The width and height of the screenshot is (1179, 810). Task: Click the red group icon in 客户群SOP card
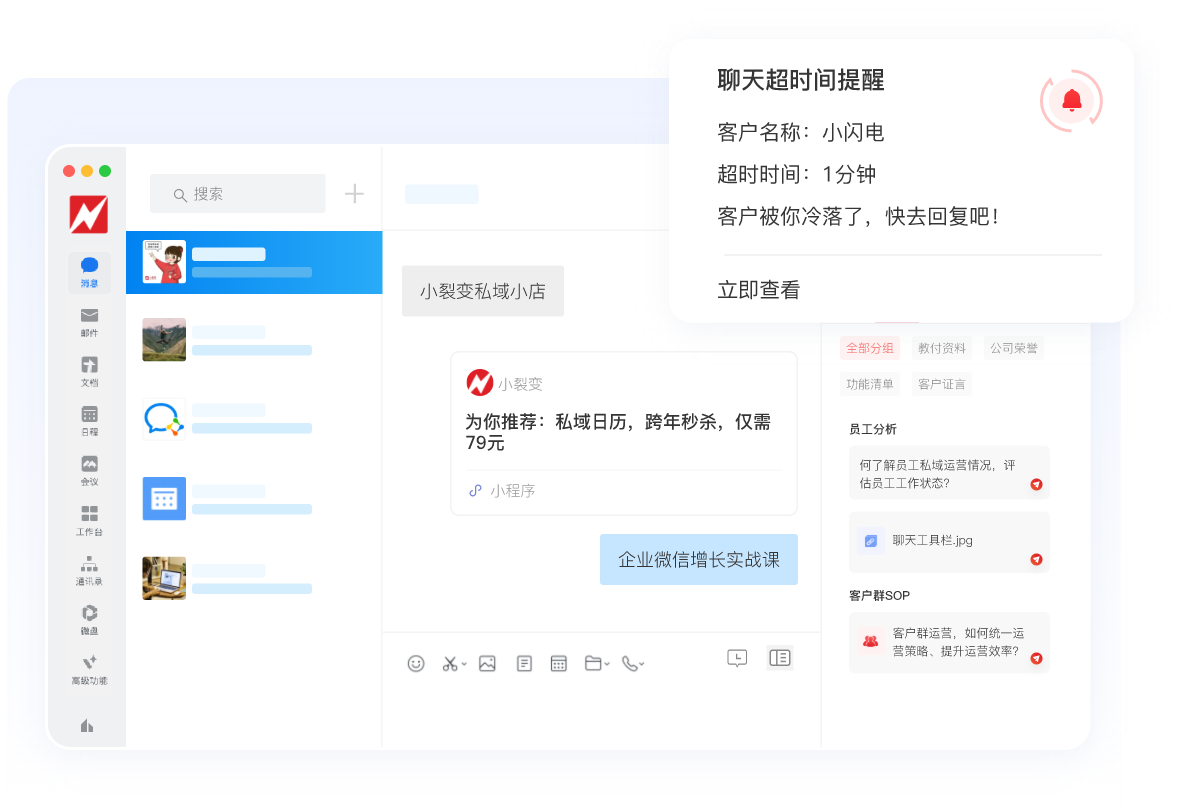871,642
